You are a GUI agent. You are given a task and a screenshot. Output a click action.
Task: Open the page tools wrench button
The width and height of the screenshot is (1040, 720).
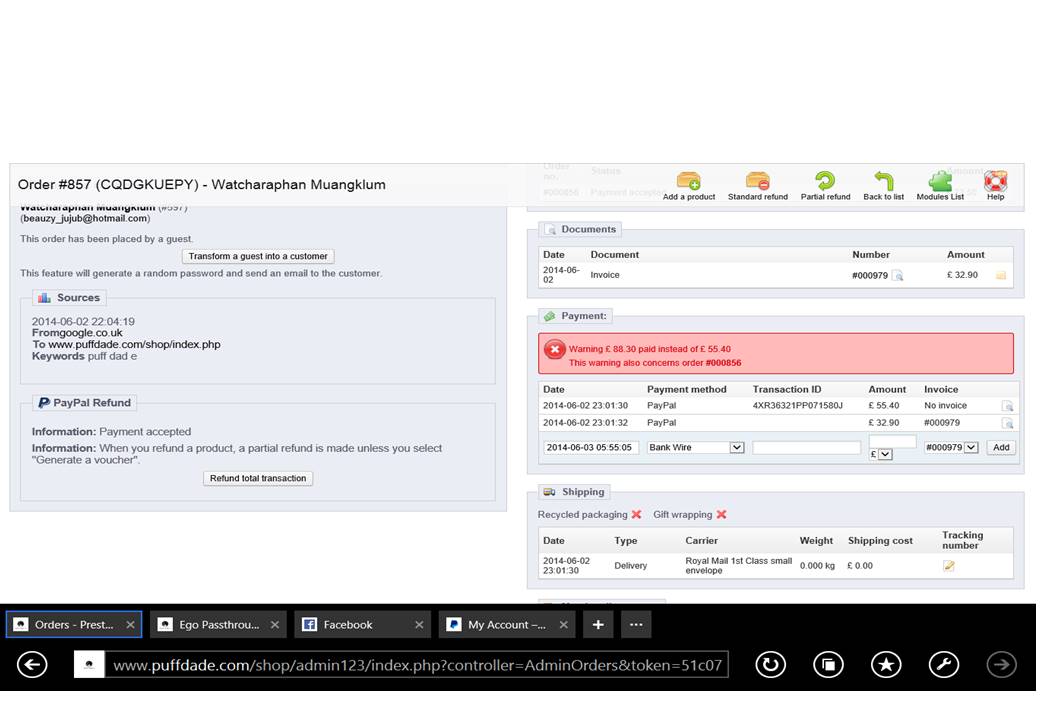tap(943, 664)
